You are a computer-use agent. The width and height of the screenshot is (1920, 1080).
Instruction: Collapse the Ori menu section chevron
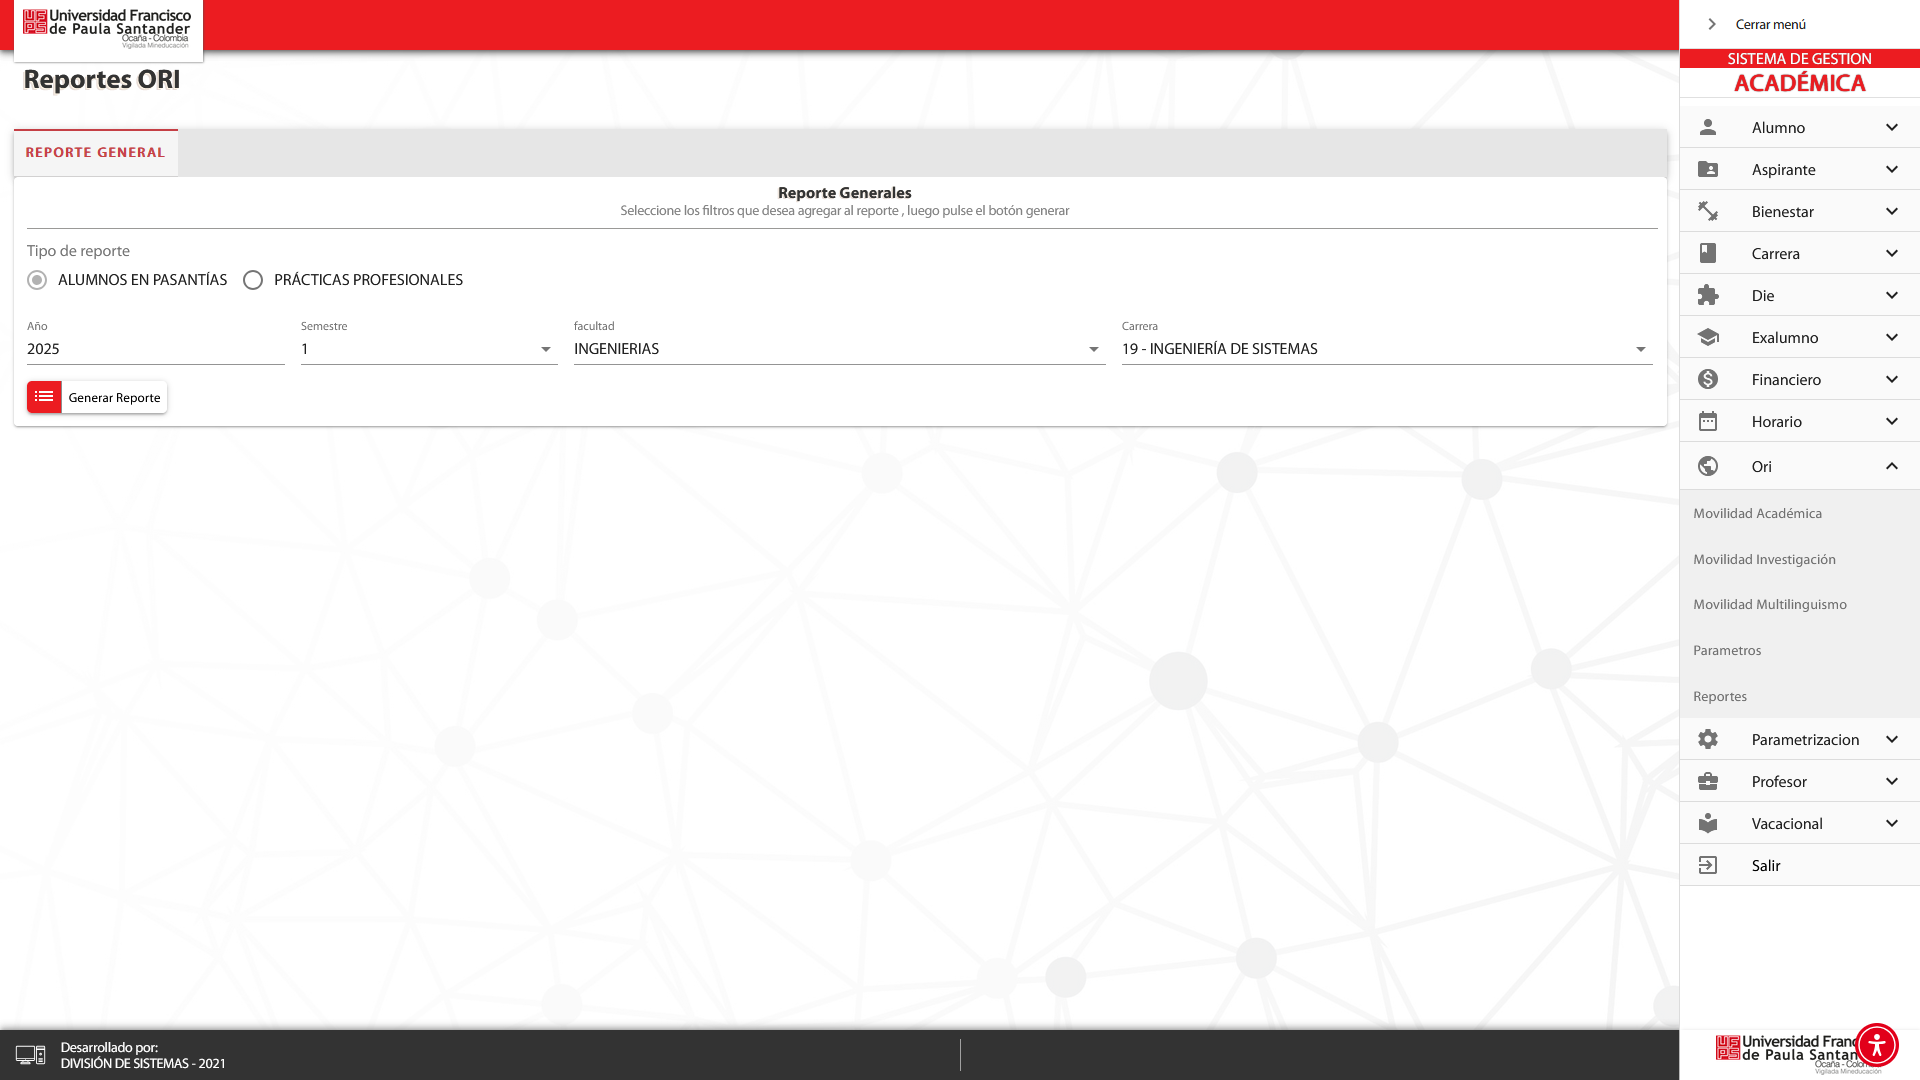(x=1891, y=466)
